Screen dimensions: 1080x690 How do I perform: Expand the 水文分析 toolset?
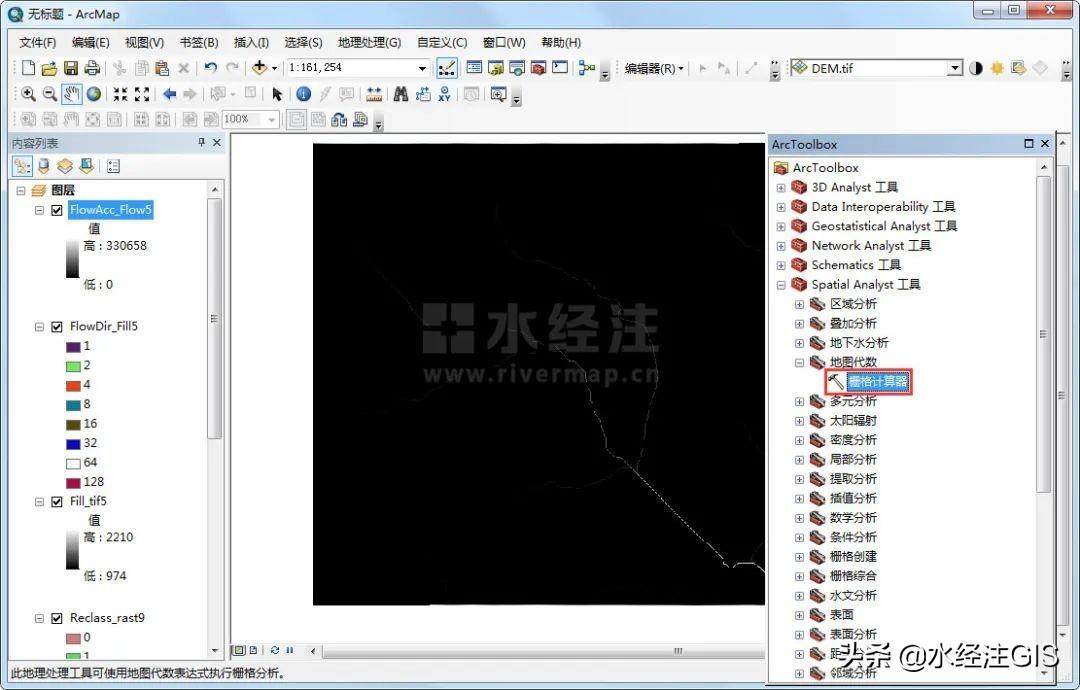(799, 595)
